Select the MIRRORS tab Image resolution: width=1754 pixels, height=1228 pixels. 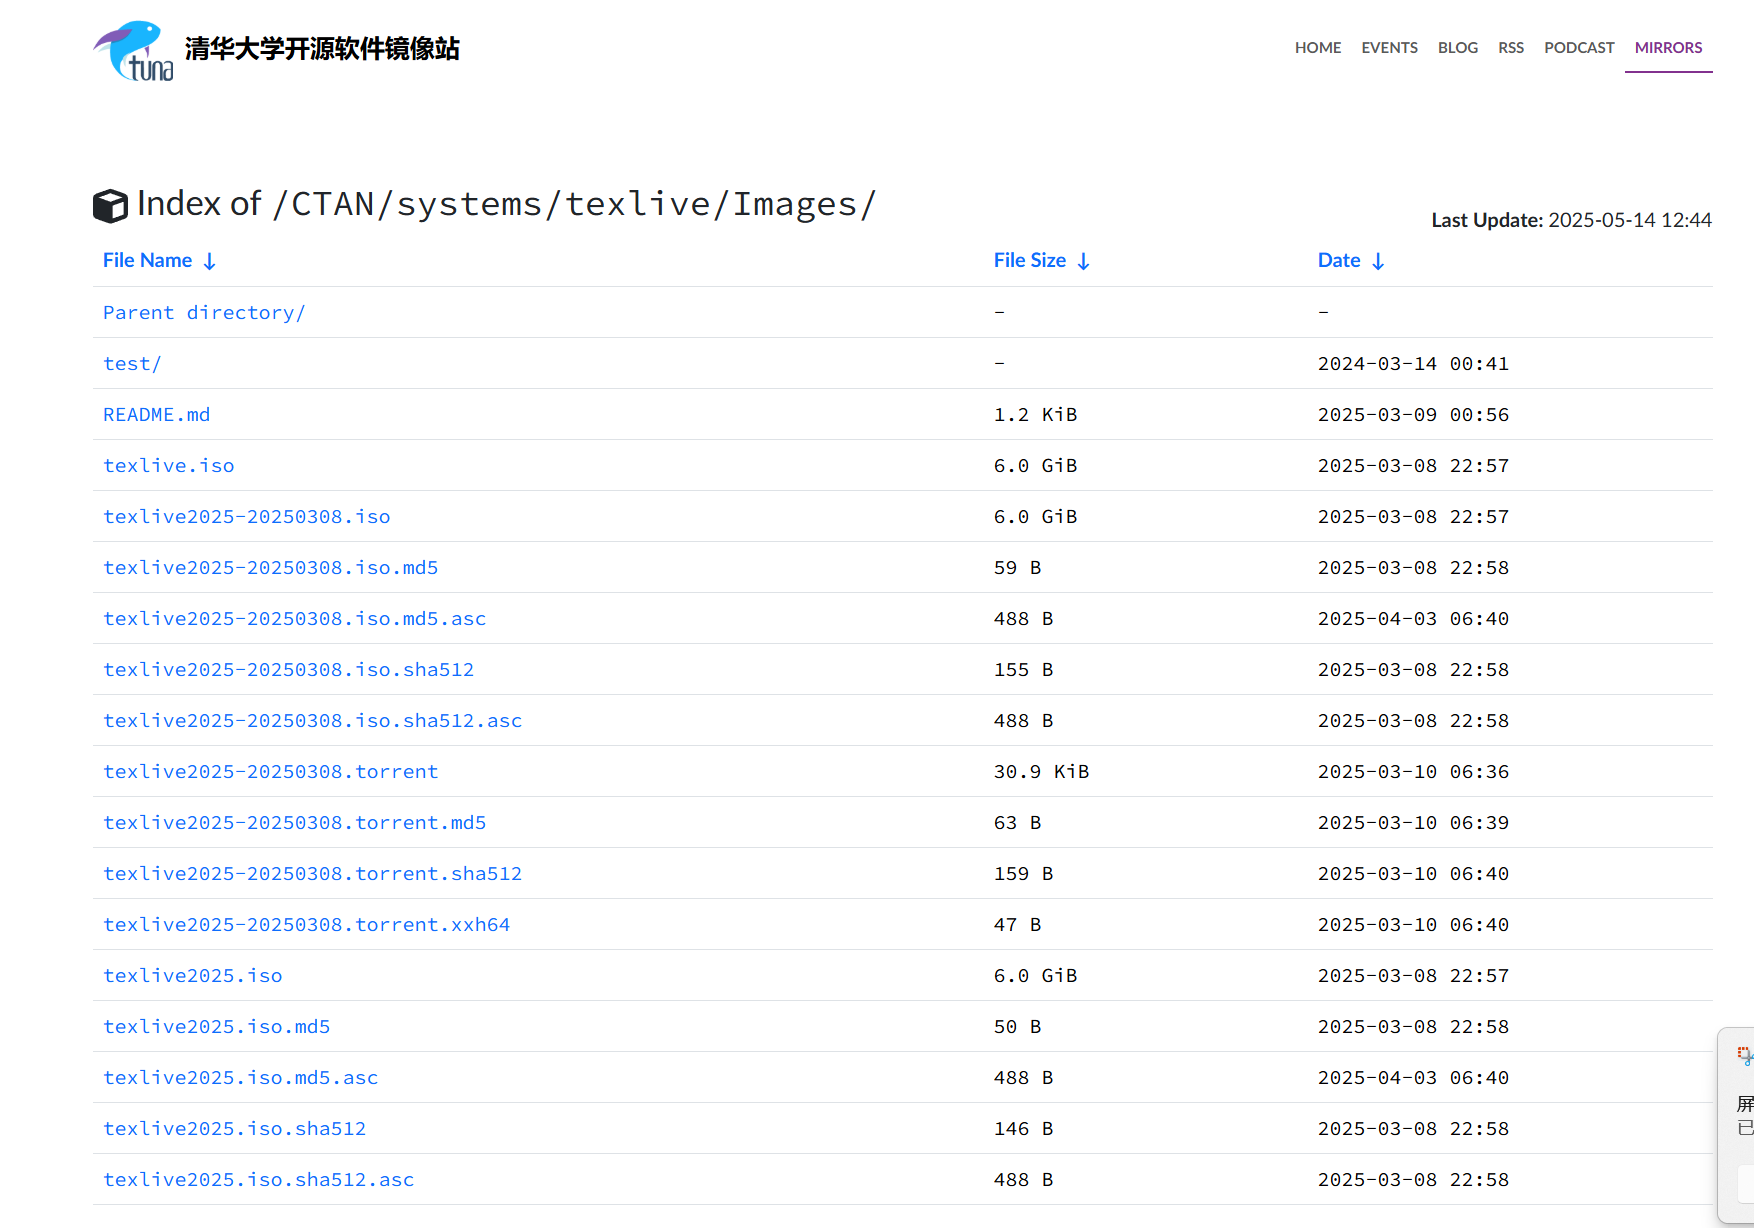click(1668, 48)
